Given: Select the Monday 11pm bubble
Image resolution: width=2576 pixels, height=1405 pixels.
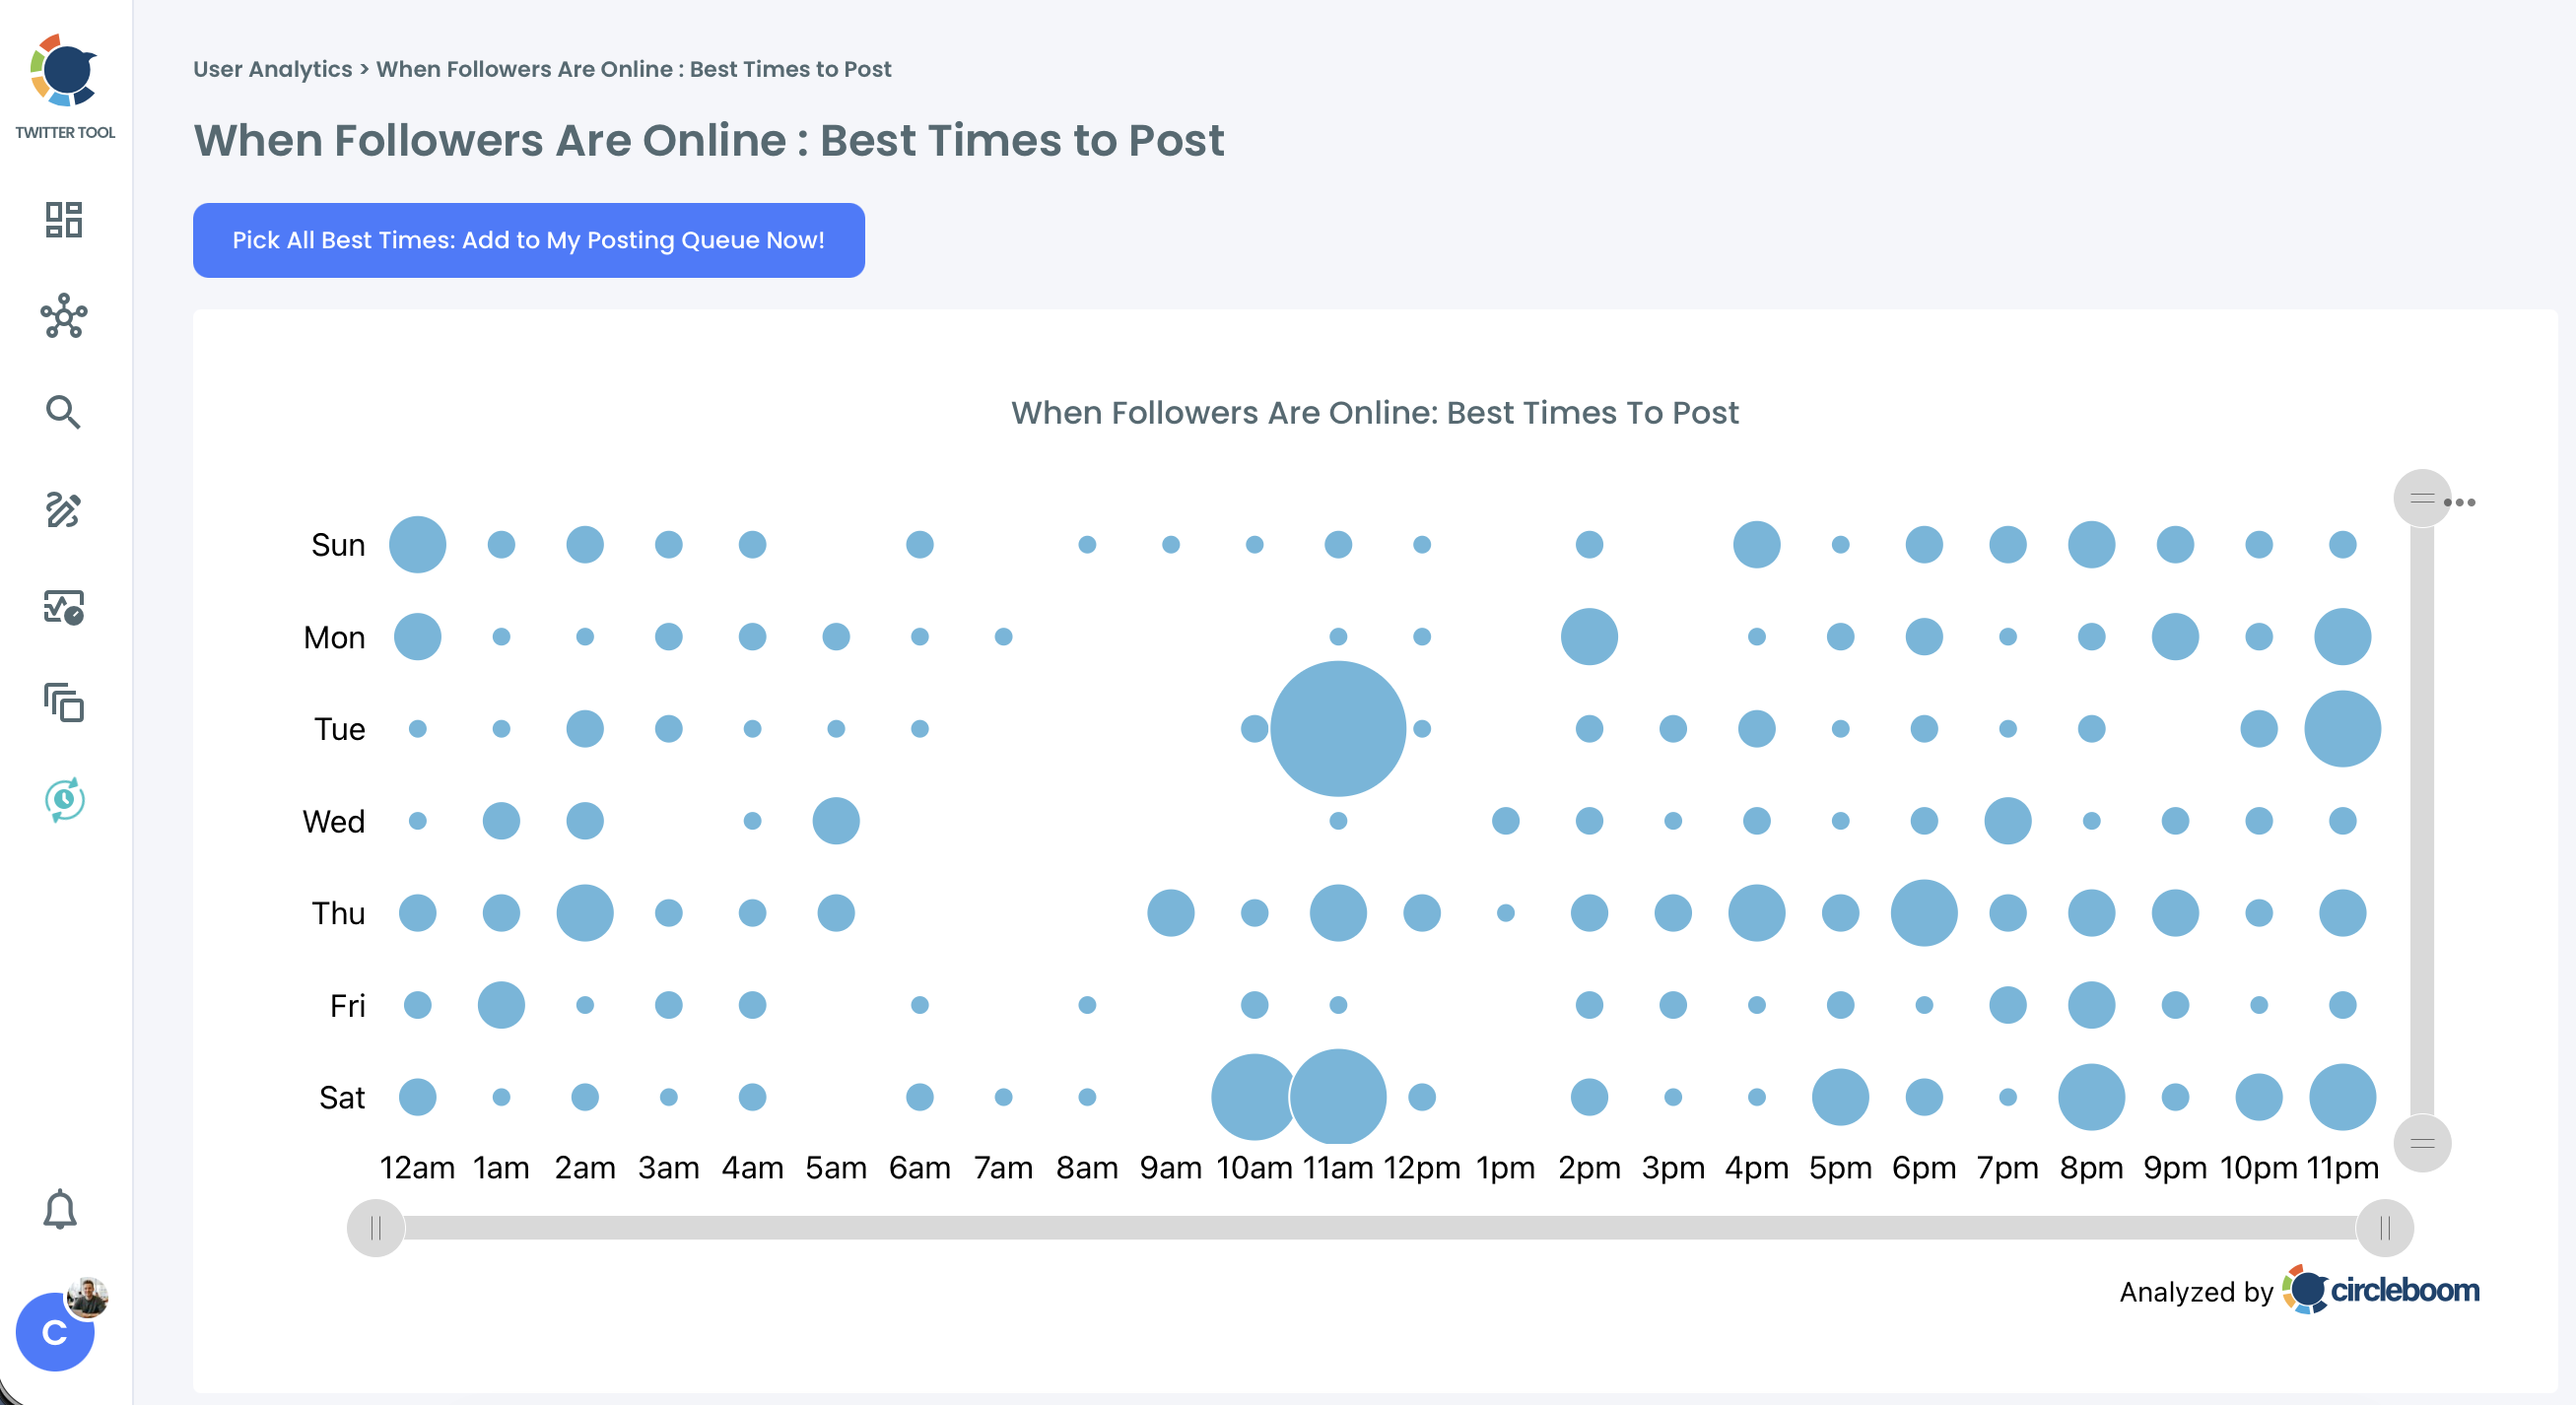Looking at the screenshot, I should pyautogui.click(x=2343, y=637).
